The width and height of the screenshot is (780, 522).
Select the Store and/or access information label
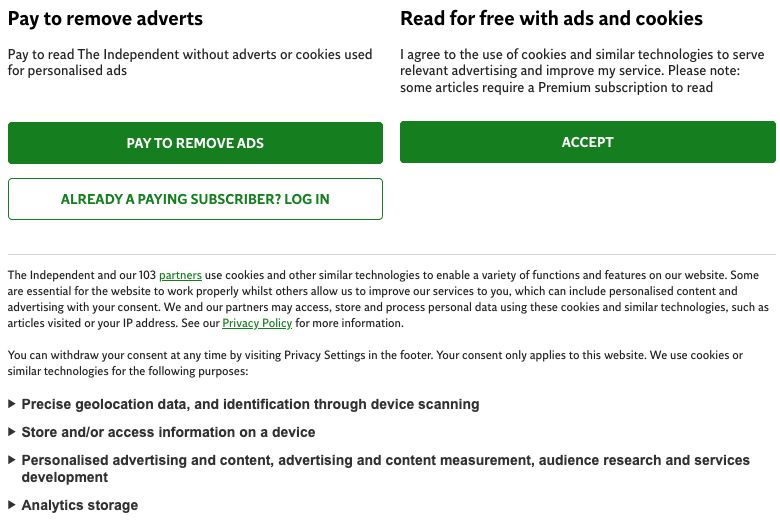coord(168,433)
